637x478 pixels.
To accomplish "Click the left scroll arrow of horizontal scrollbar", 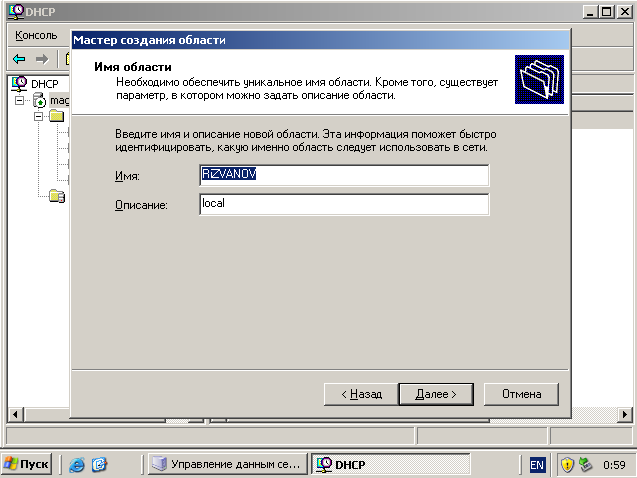I will [x=15, y=415].
